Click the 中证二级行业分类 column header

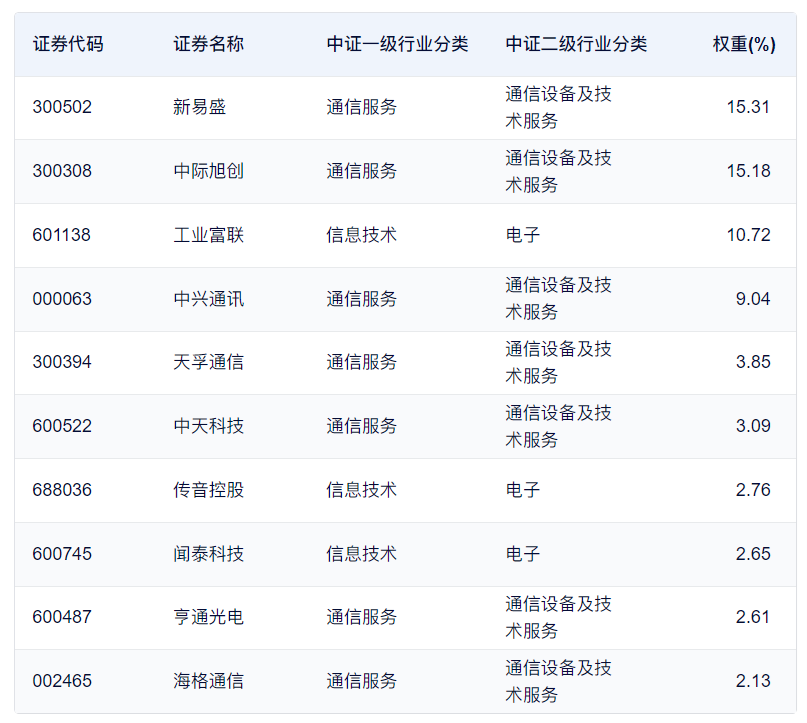coord(576,44)
